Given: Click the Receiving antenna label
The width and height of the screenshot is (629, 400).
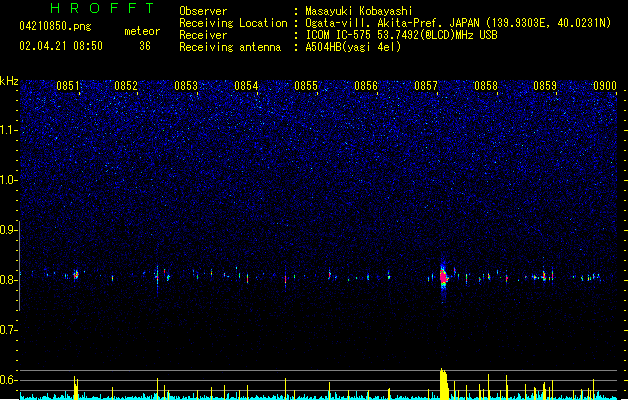Looking at the screenshot, I should click(230, 47).
